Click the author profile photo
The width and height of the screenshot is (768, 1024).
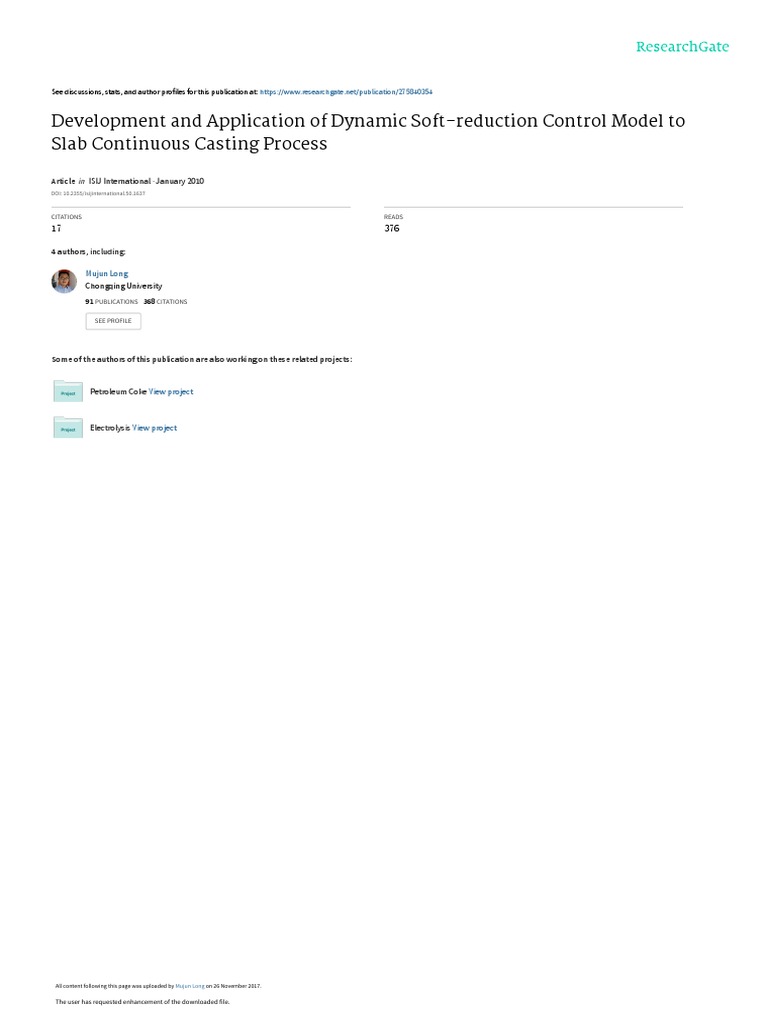[64, 282]
